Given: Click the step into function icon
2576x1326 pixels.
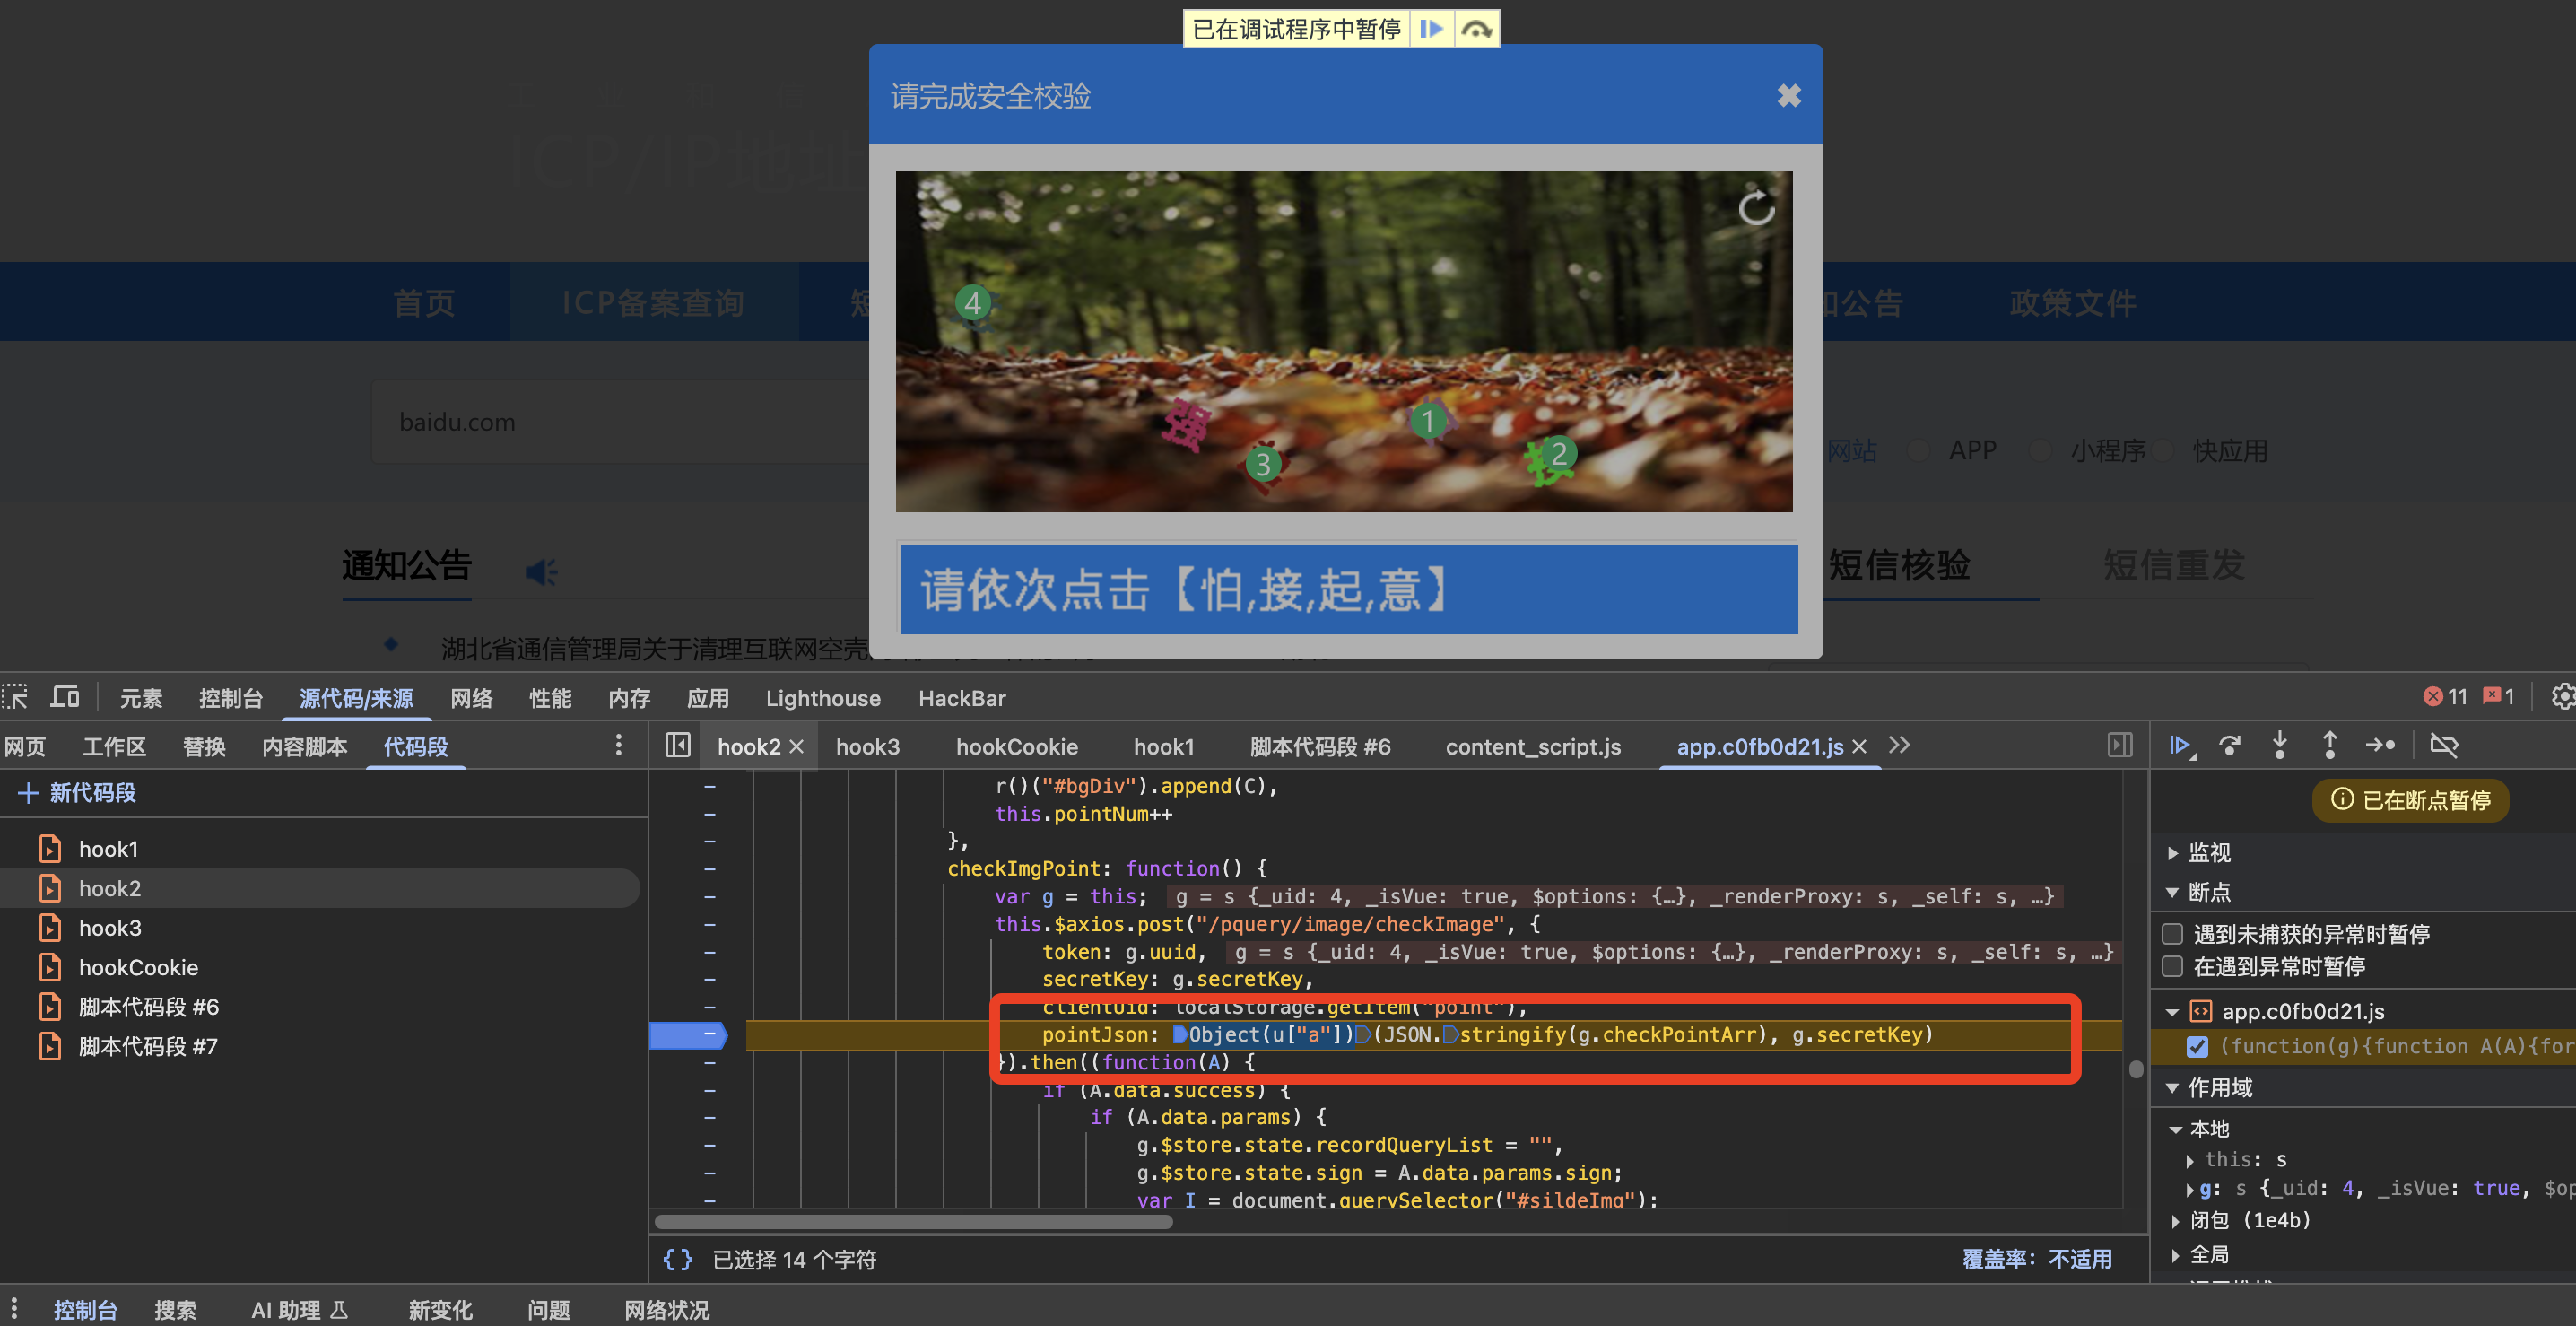Looking at the screenshot, I should coord(2280,746).
